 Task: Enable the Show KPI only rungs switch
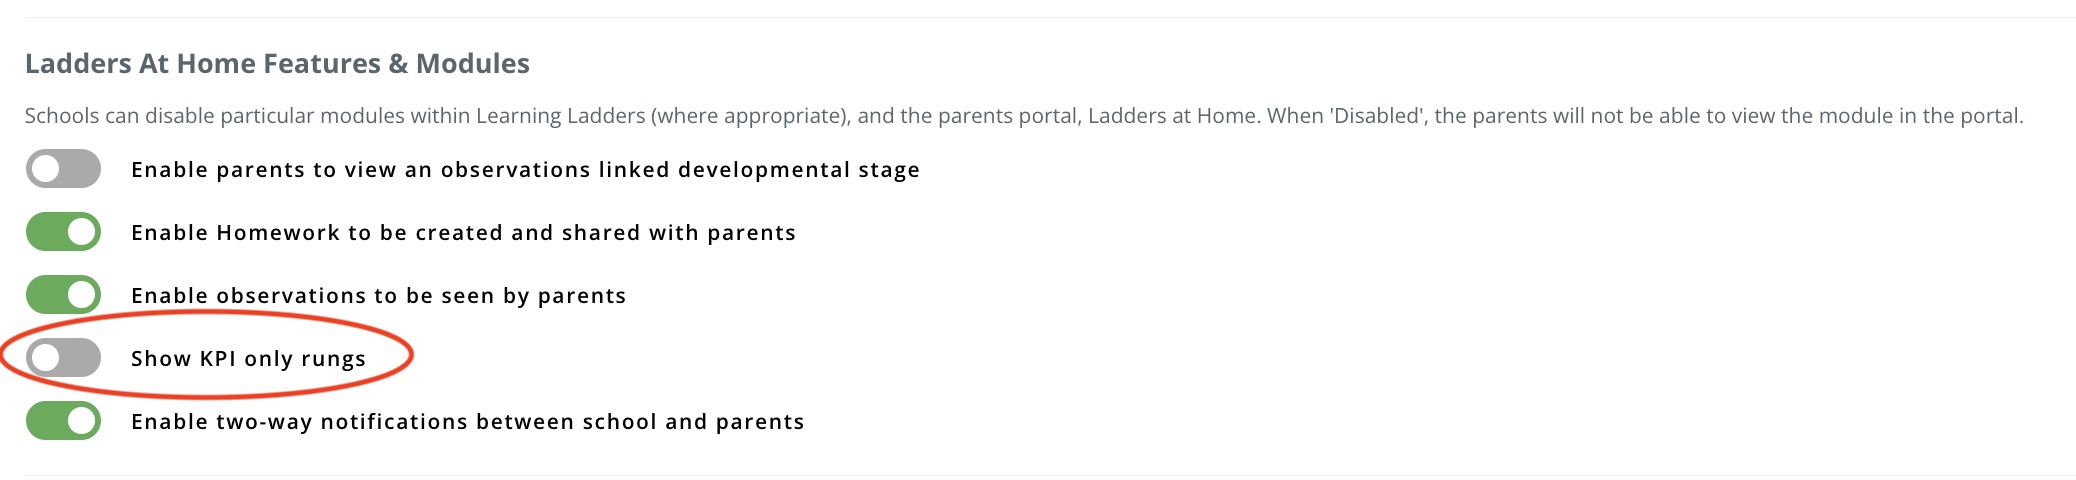[63, 358]
